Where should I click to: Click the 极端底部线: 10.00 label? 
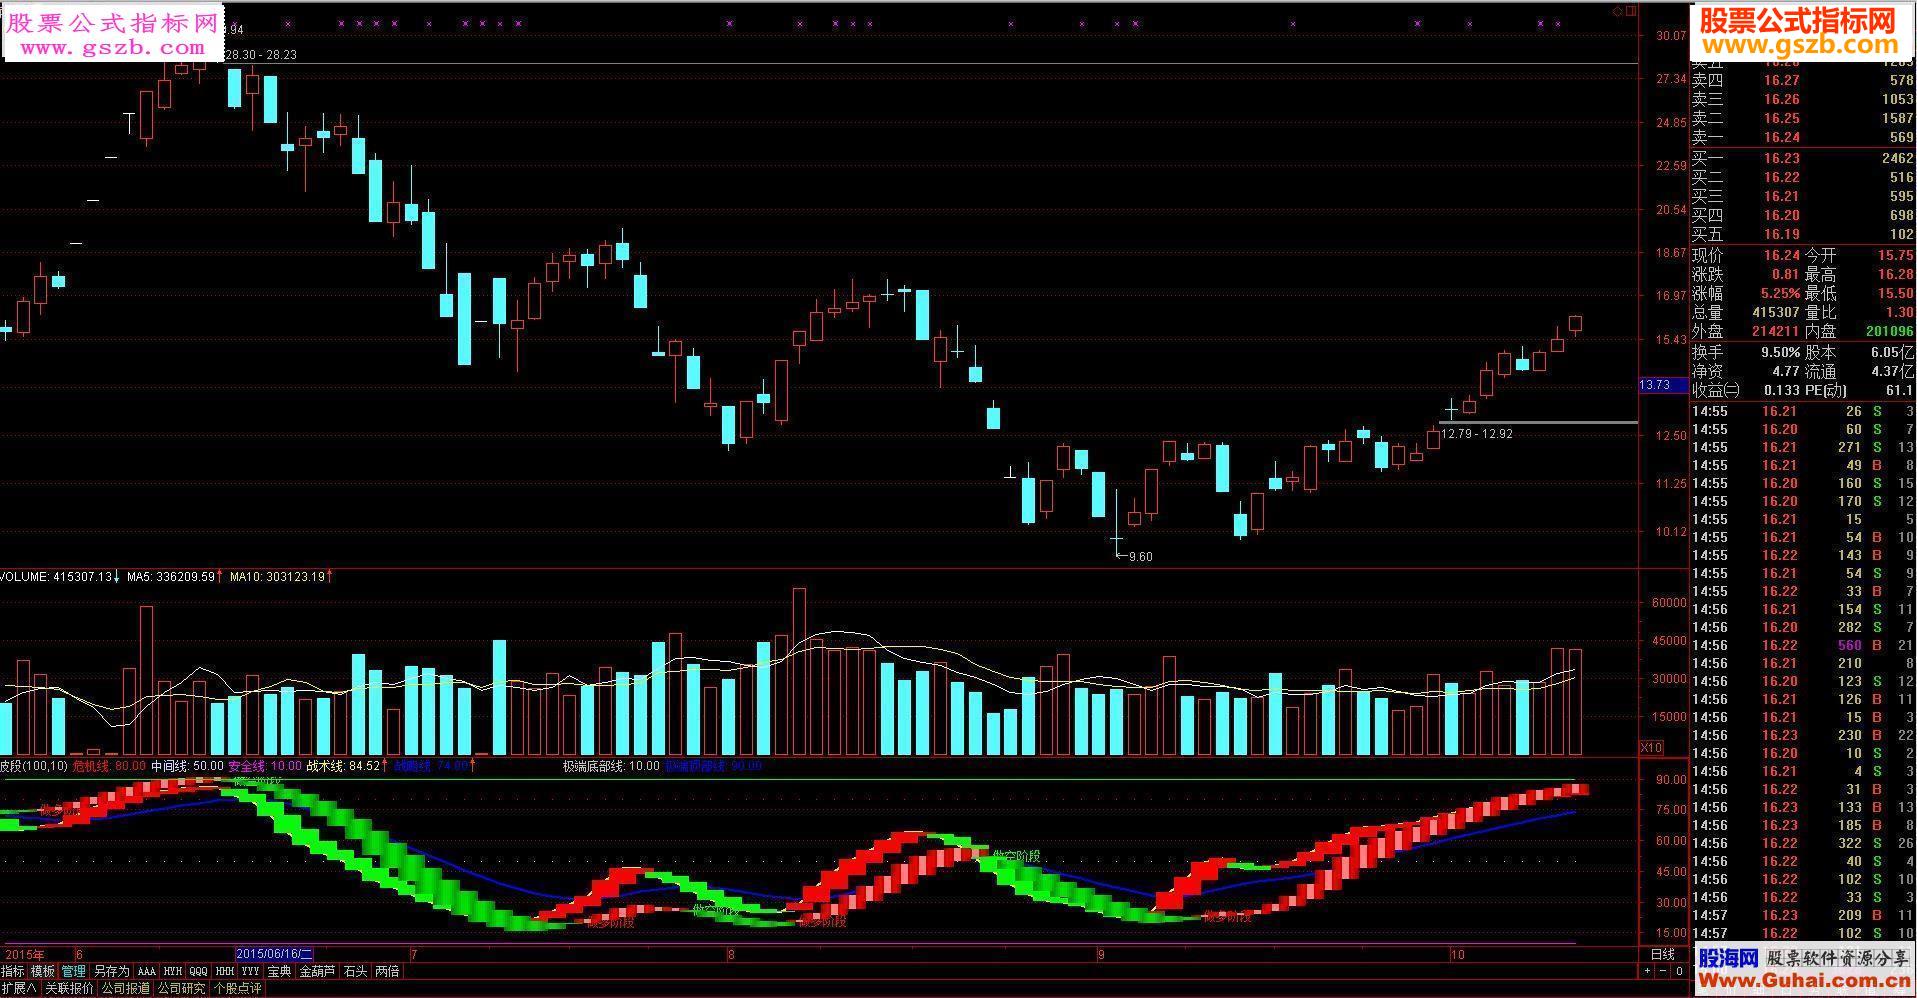611,766
